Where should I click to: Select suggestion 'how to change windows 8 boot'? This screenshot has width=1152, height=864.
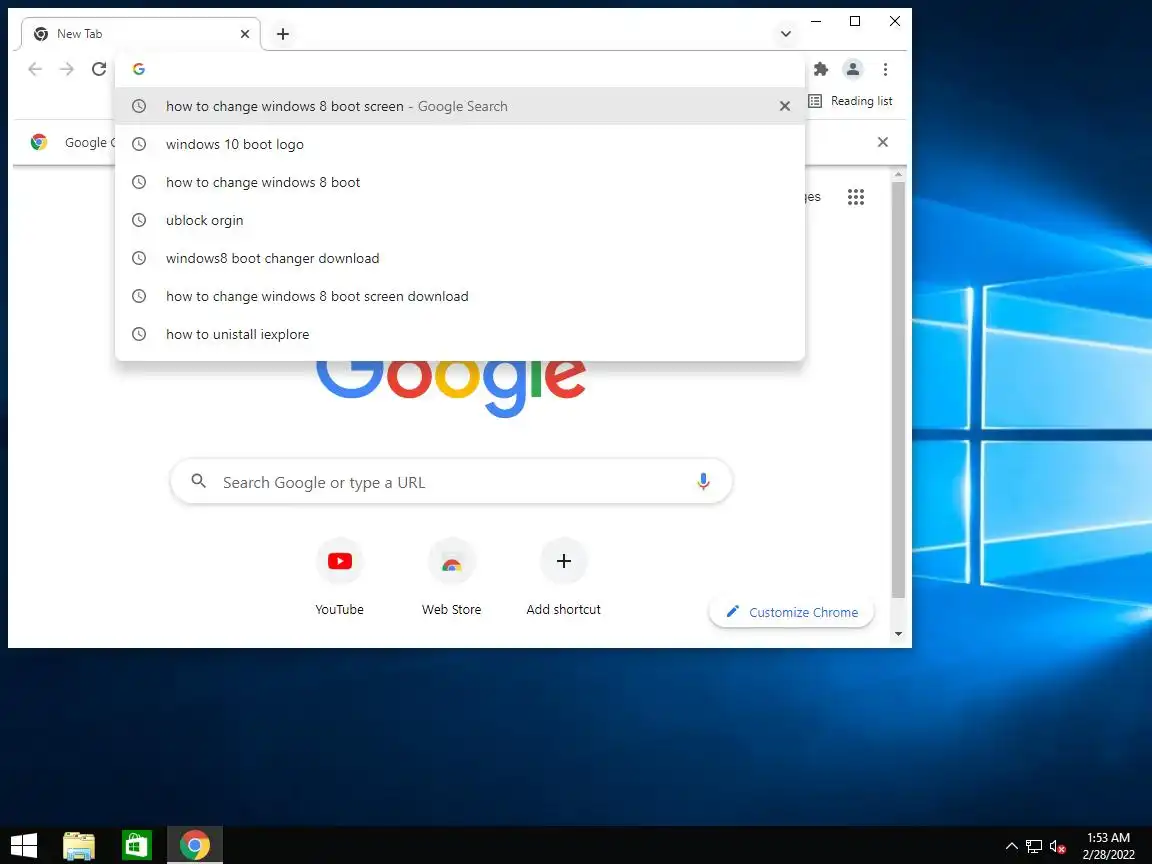460,182
